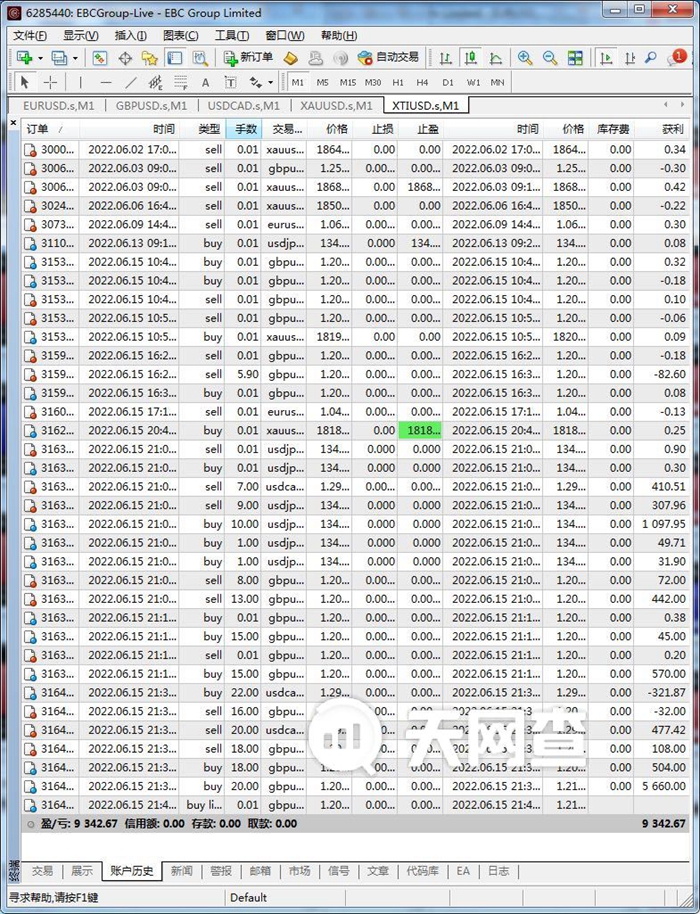Expand the profiles dropdown arrow
This screenshot has height=914, width=700.
(76, 58)
